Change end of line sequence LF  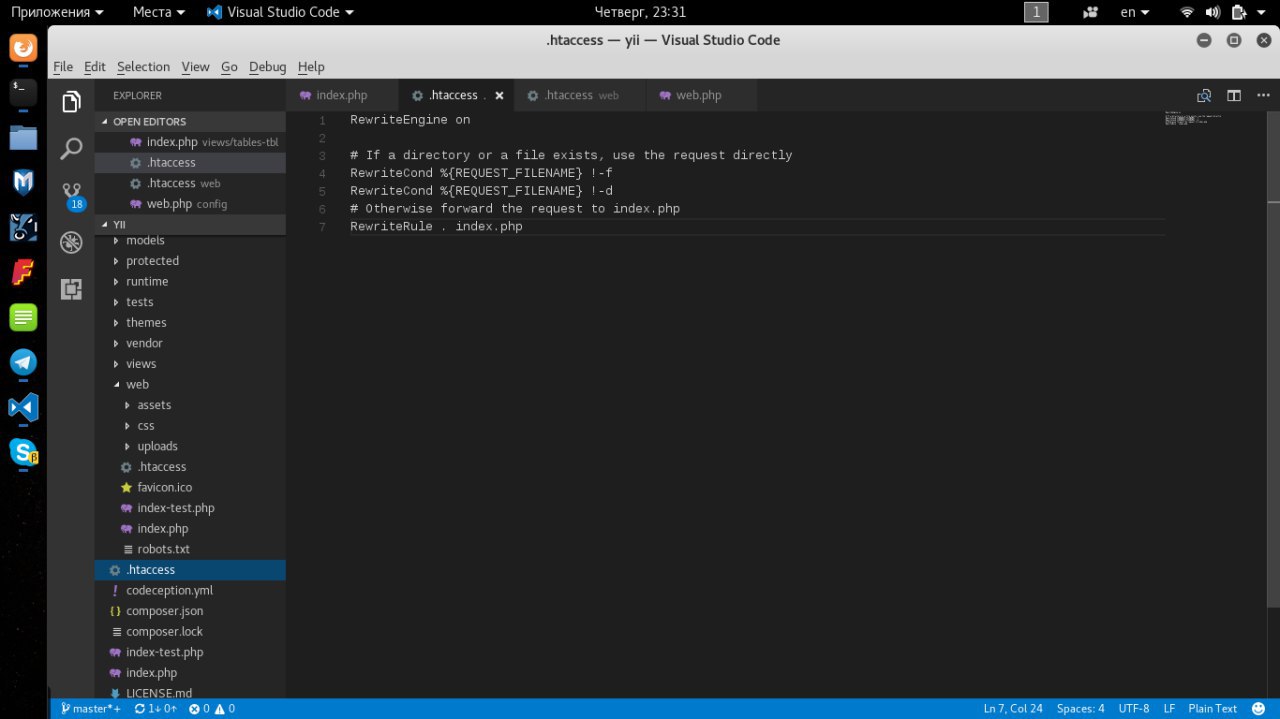click(1169, 708)
